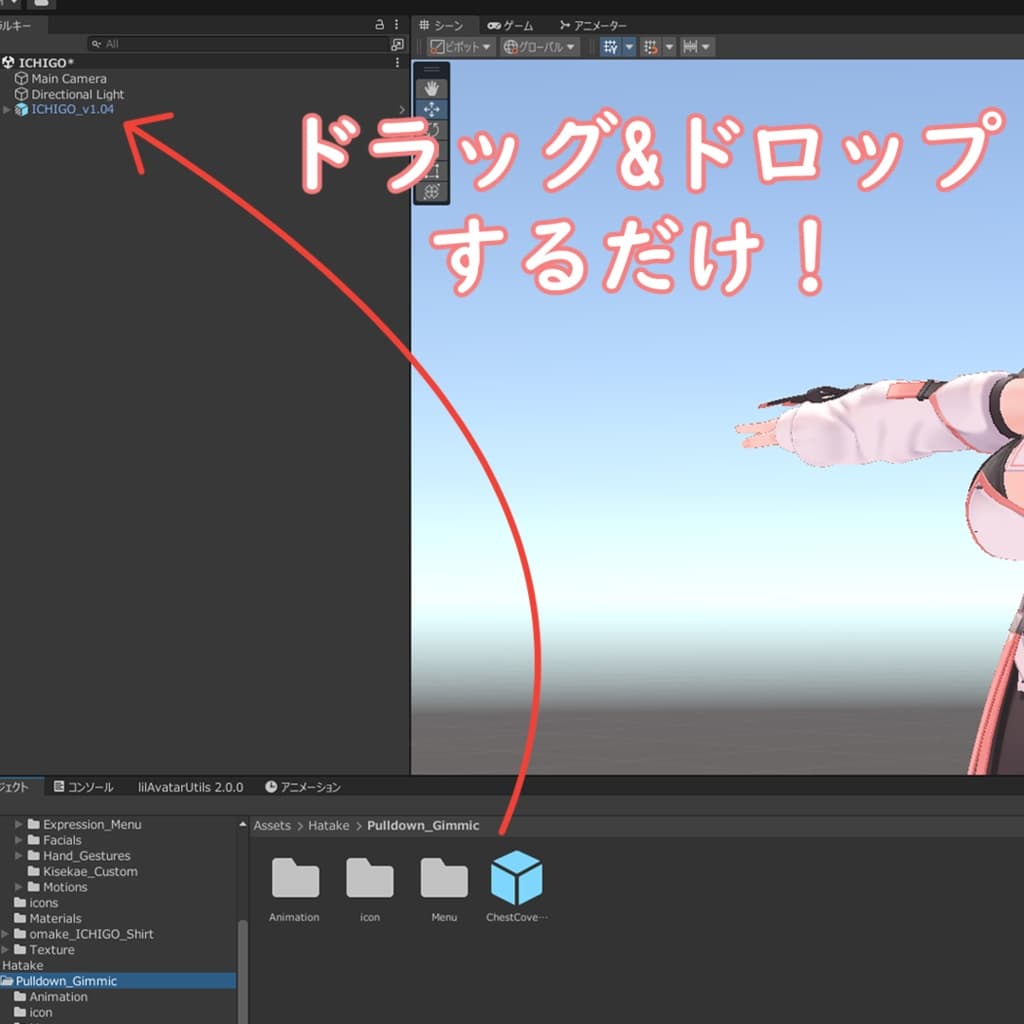Viewport: 1024px width, 1024px height.
Task: Click Hatake in the breadcrumb path
Action: click(x=329, y=826)
